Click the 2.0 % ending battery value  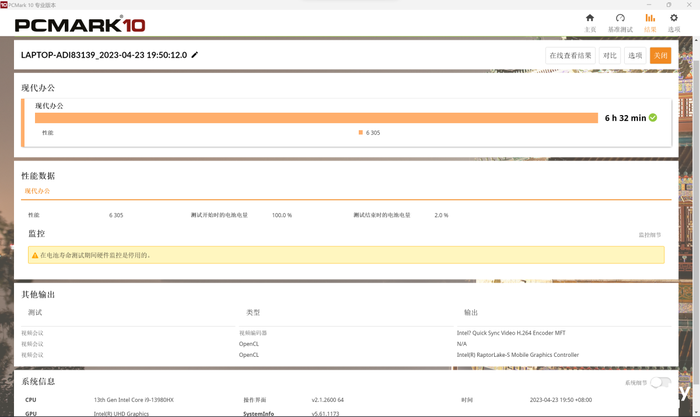pos(441,215)
